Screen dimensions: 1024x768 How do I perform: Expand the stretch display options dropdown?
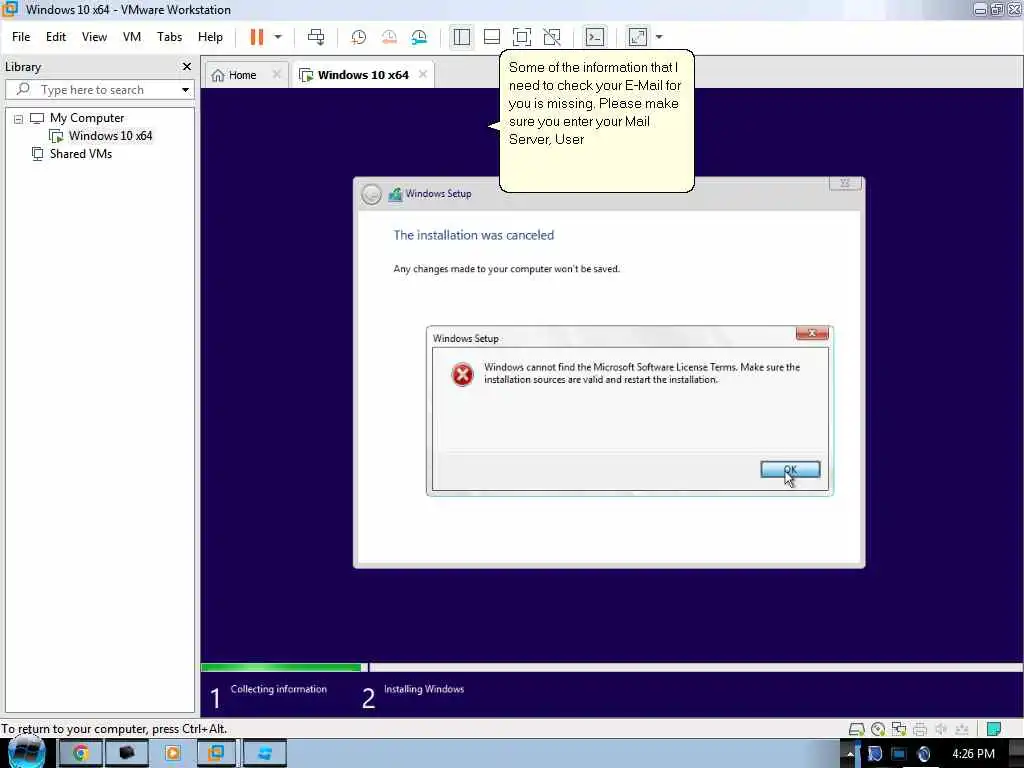click(659, 37)
